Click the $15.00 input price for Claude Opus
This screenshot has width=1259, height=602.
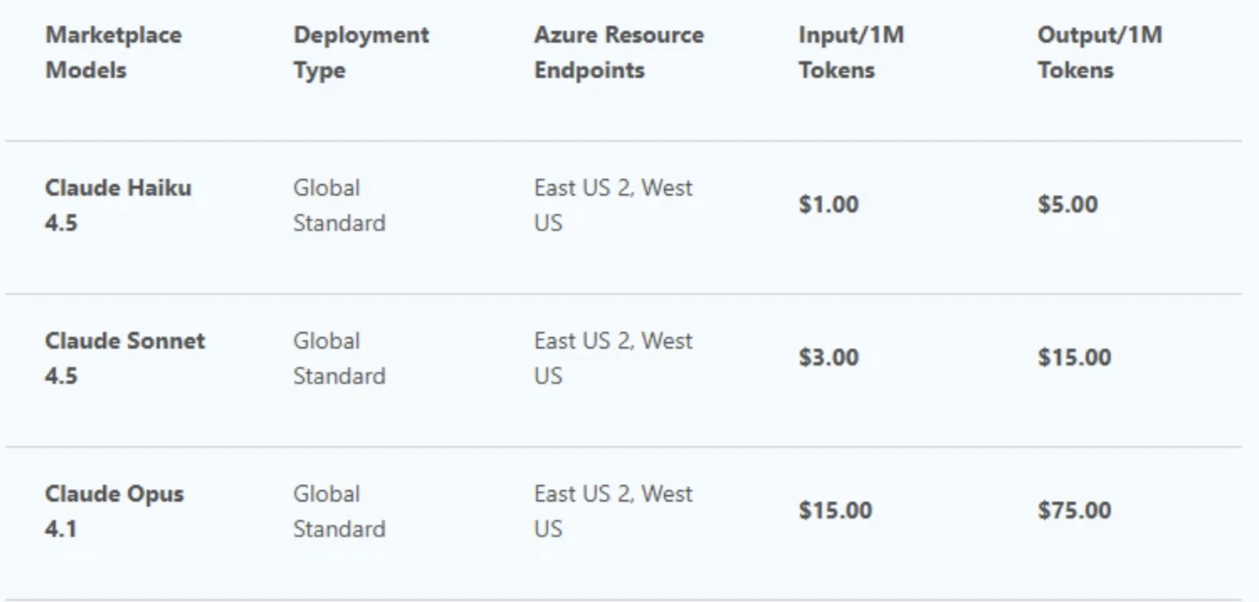pos(834,511)
